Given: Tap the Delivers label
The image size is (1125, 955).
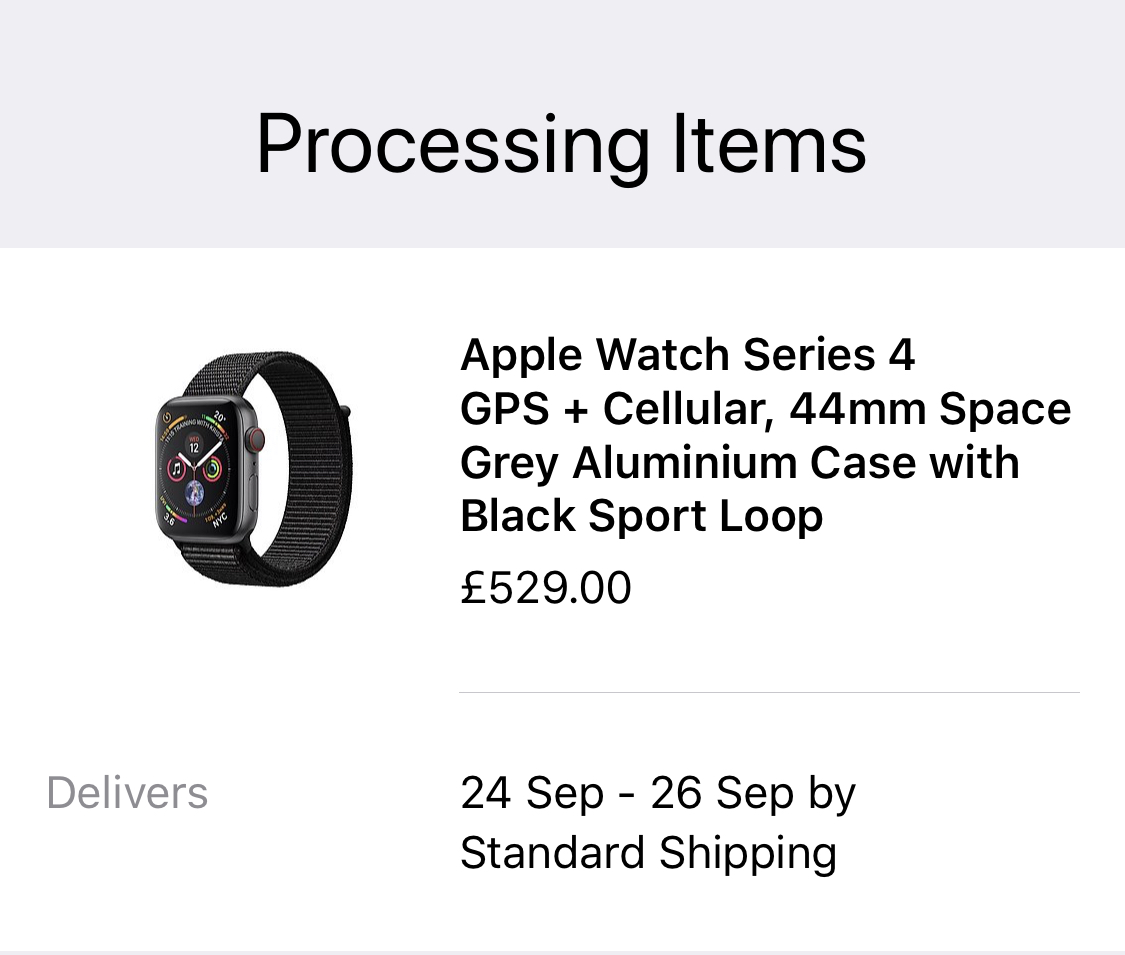Looking at the screenshot, I should 127,793.
